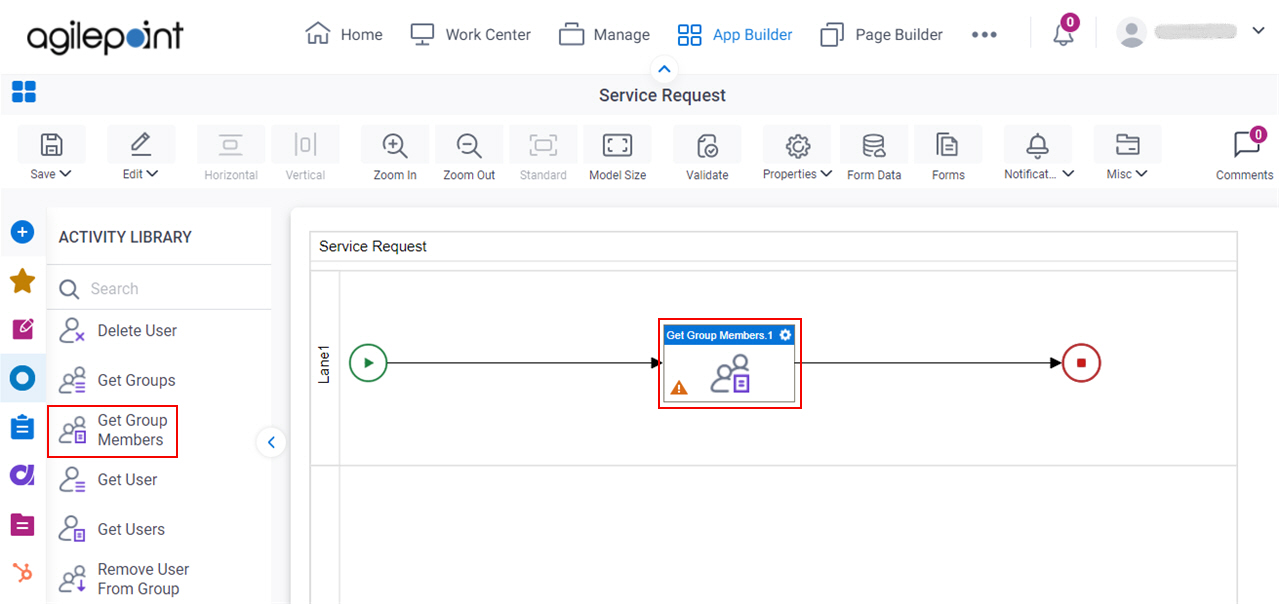
Task: Select the Get Group Members.1 activity title
Action: point(719,335)
